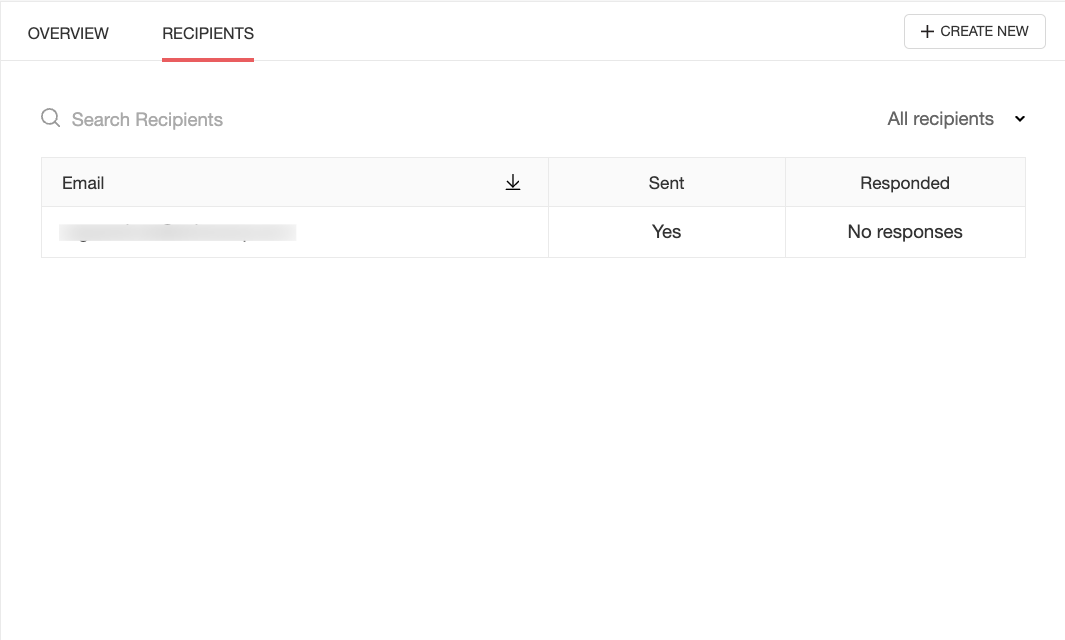
Task: Select the Recipients tab
Action: (208, 33)
